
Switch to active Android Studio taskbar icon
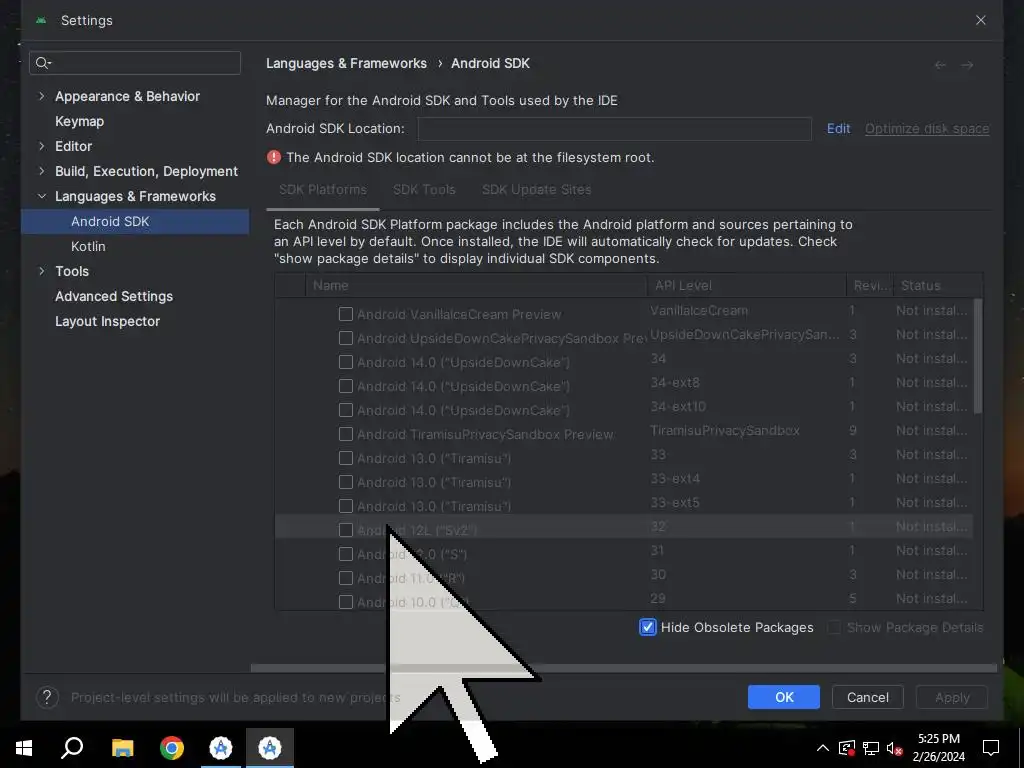tap(270, 748)
